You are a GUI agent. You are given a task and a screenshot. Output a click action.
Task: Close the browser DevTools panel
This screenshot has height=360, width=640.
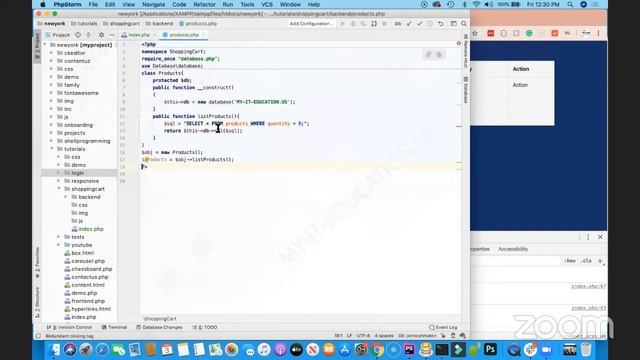tap(600, 237)
